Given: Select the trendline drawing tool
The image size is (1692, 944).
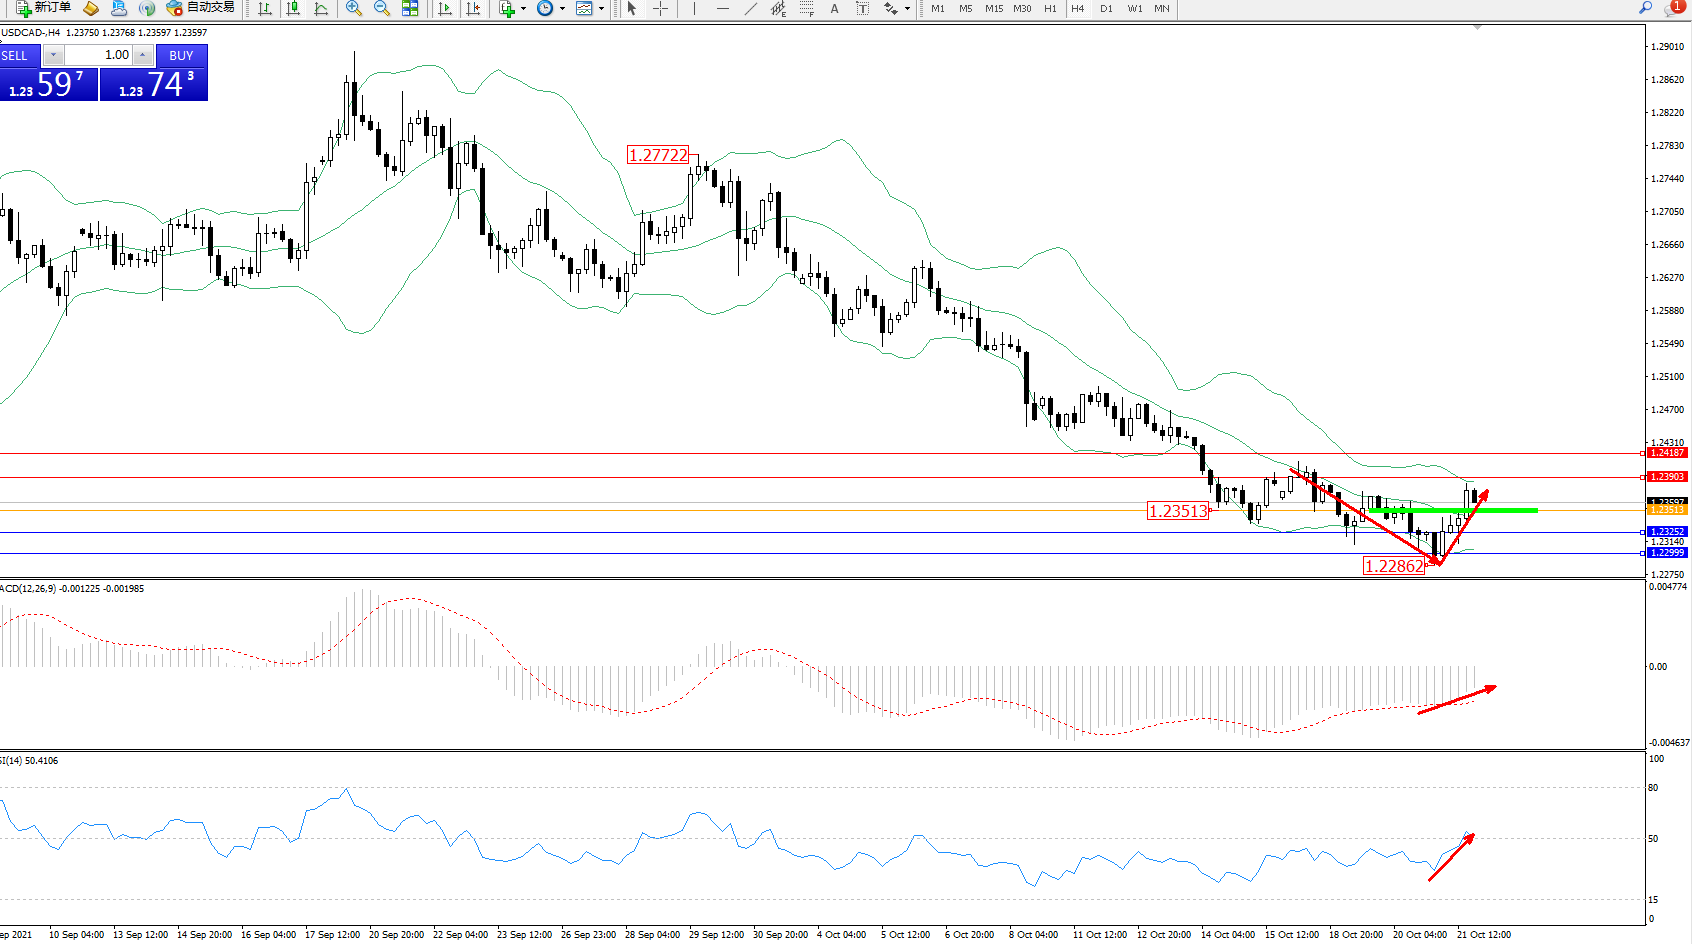Looking at the screenshot, I should tap(751, 8).
